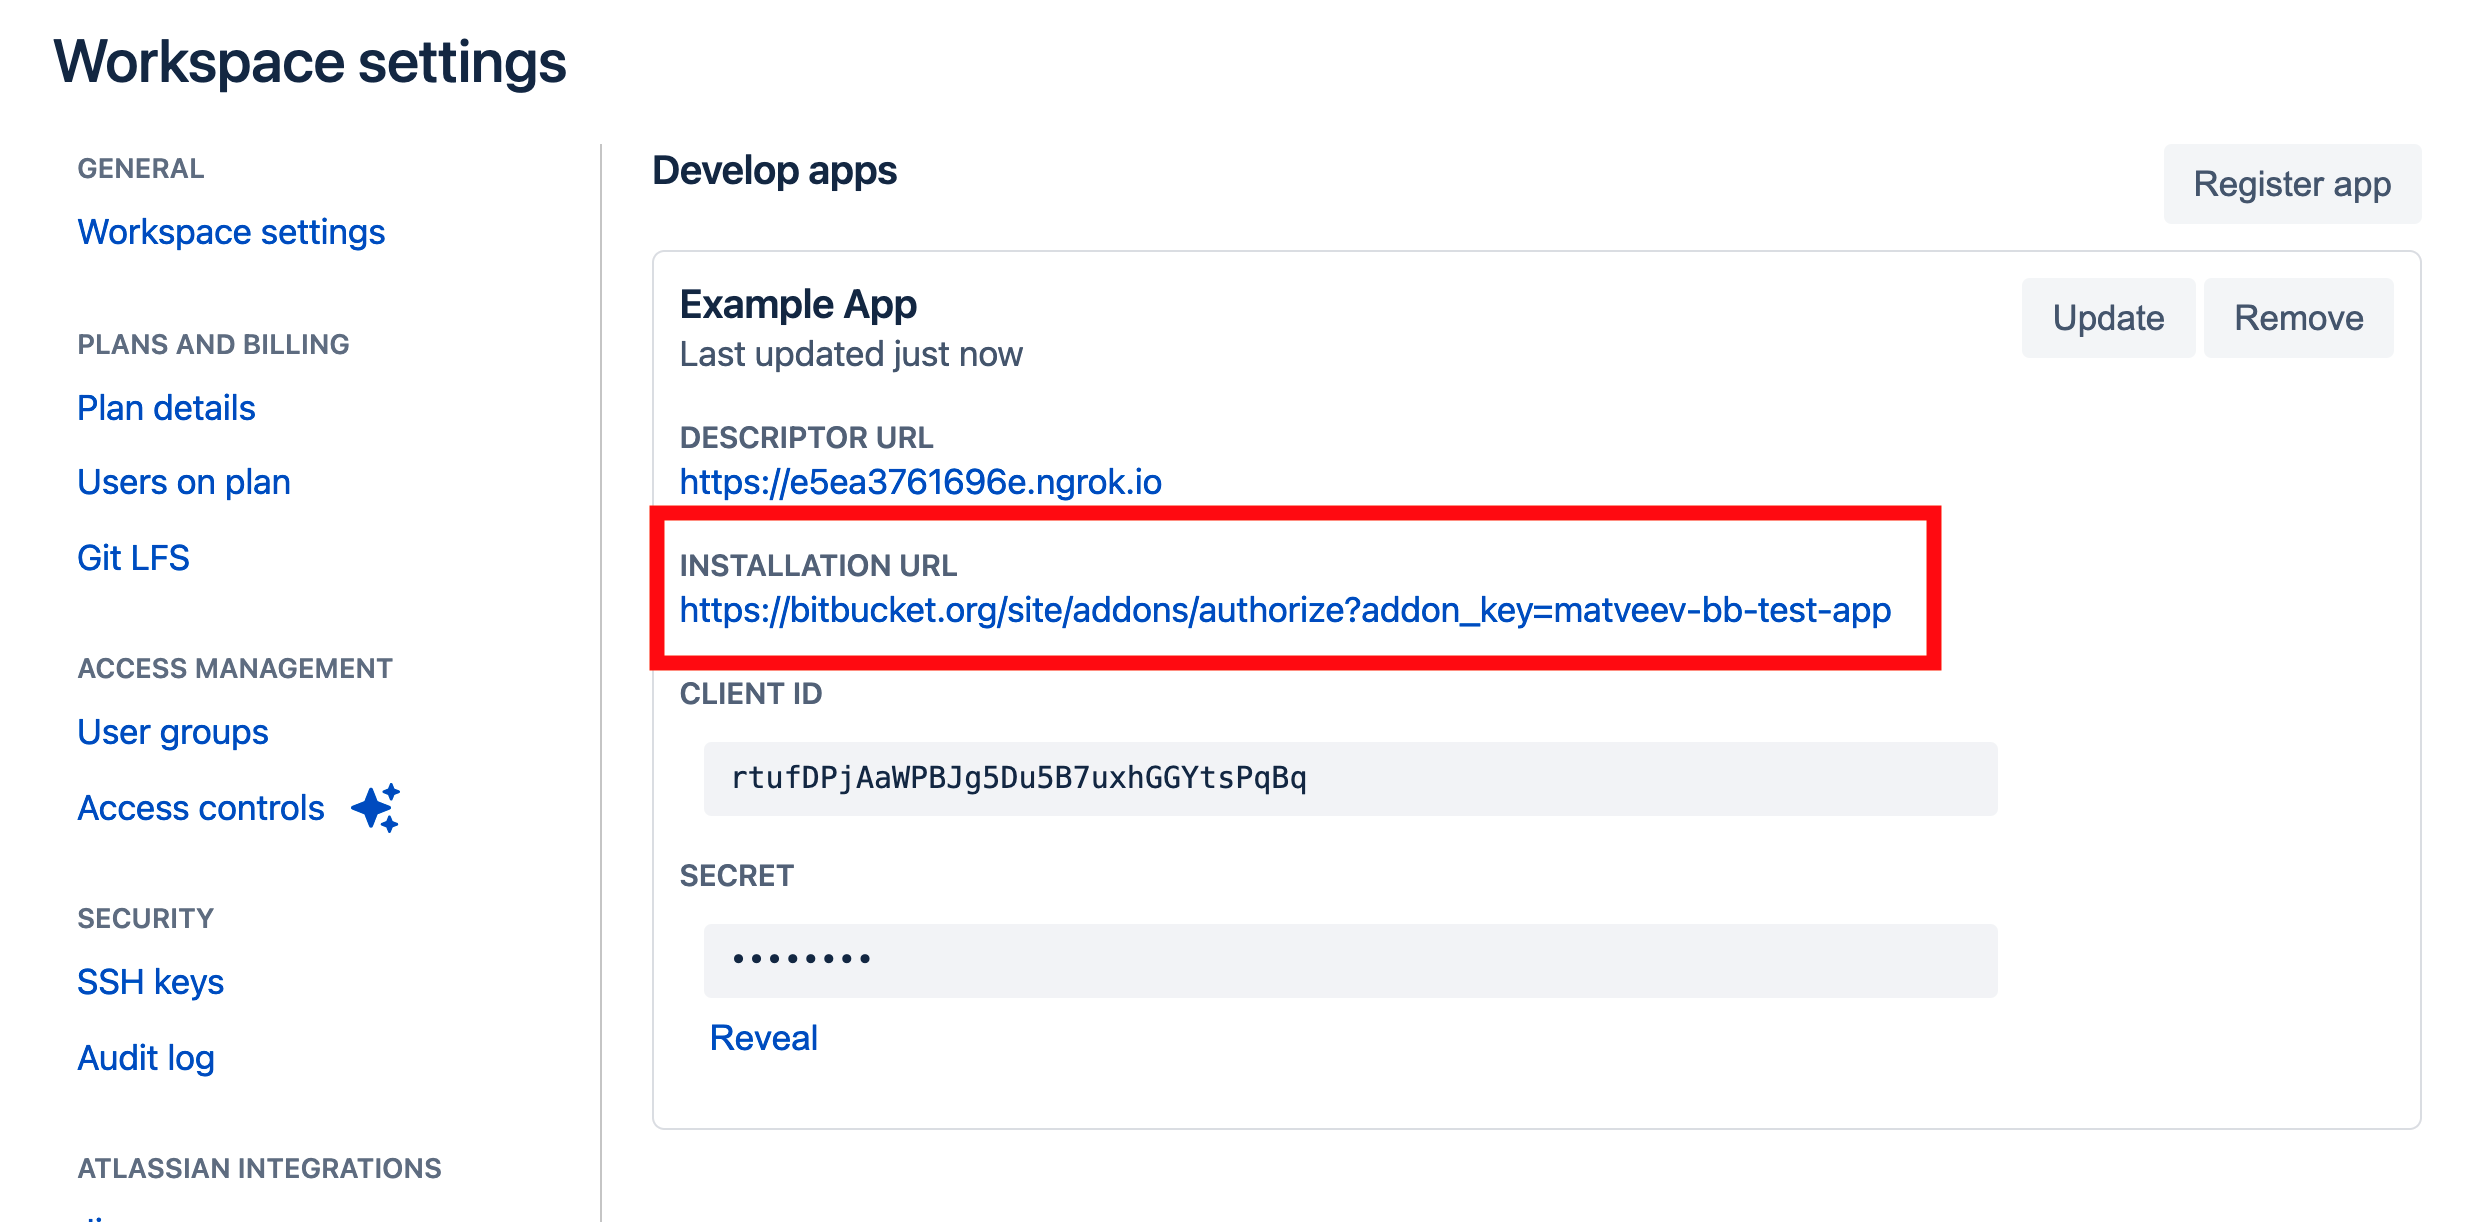Screen dimensions: 2470x1222
Task: Click the 'Last updated just now' text
Action: point(851,354)
